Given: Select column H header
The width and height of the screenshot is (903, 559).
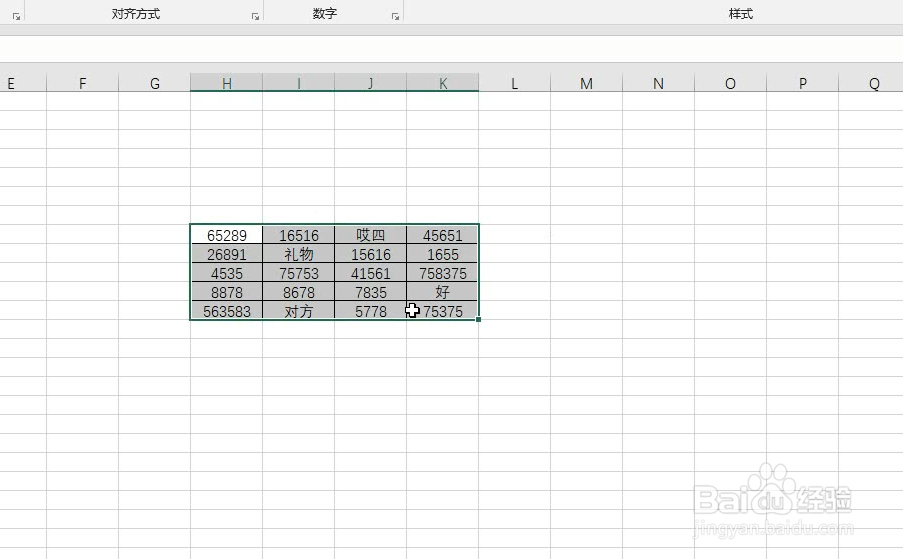Looking at the screenshot, I should coord(226,83).
